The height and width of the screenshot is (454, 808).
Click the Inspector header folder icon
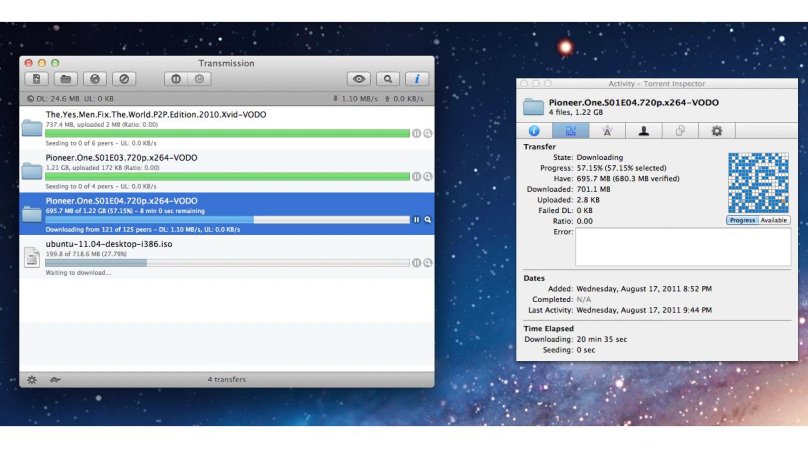pos(533,107)
